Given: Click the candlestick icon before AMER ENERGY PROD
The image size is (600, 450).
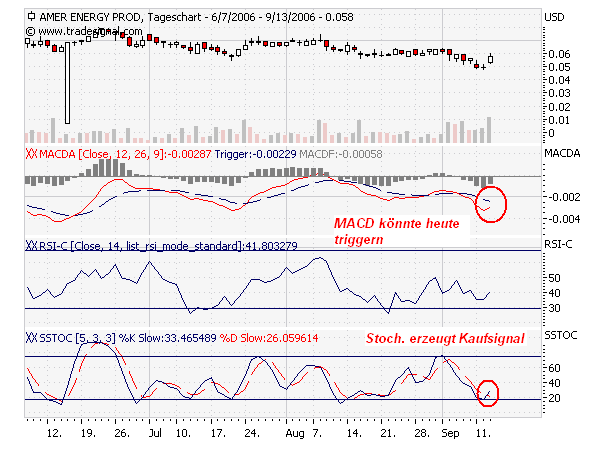Looking at the screenshot, I should [x=31, y=17].
